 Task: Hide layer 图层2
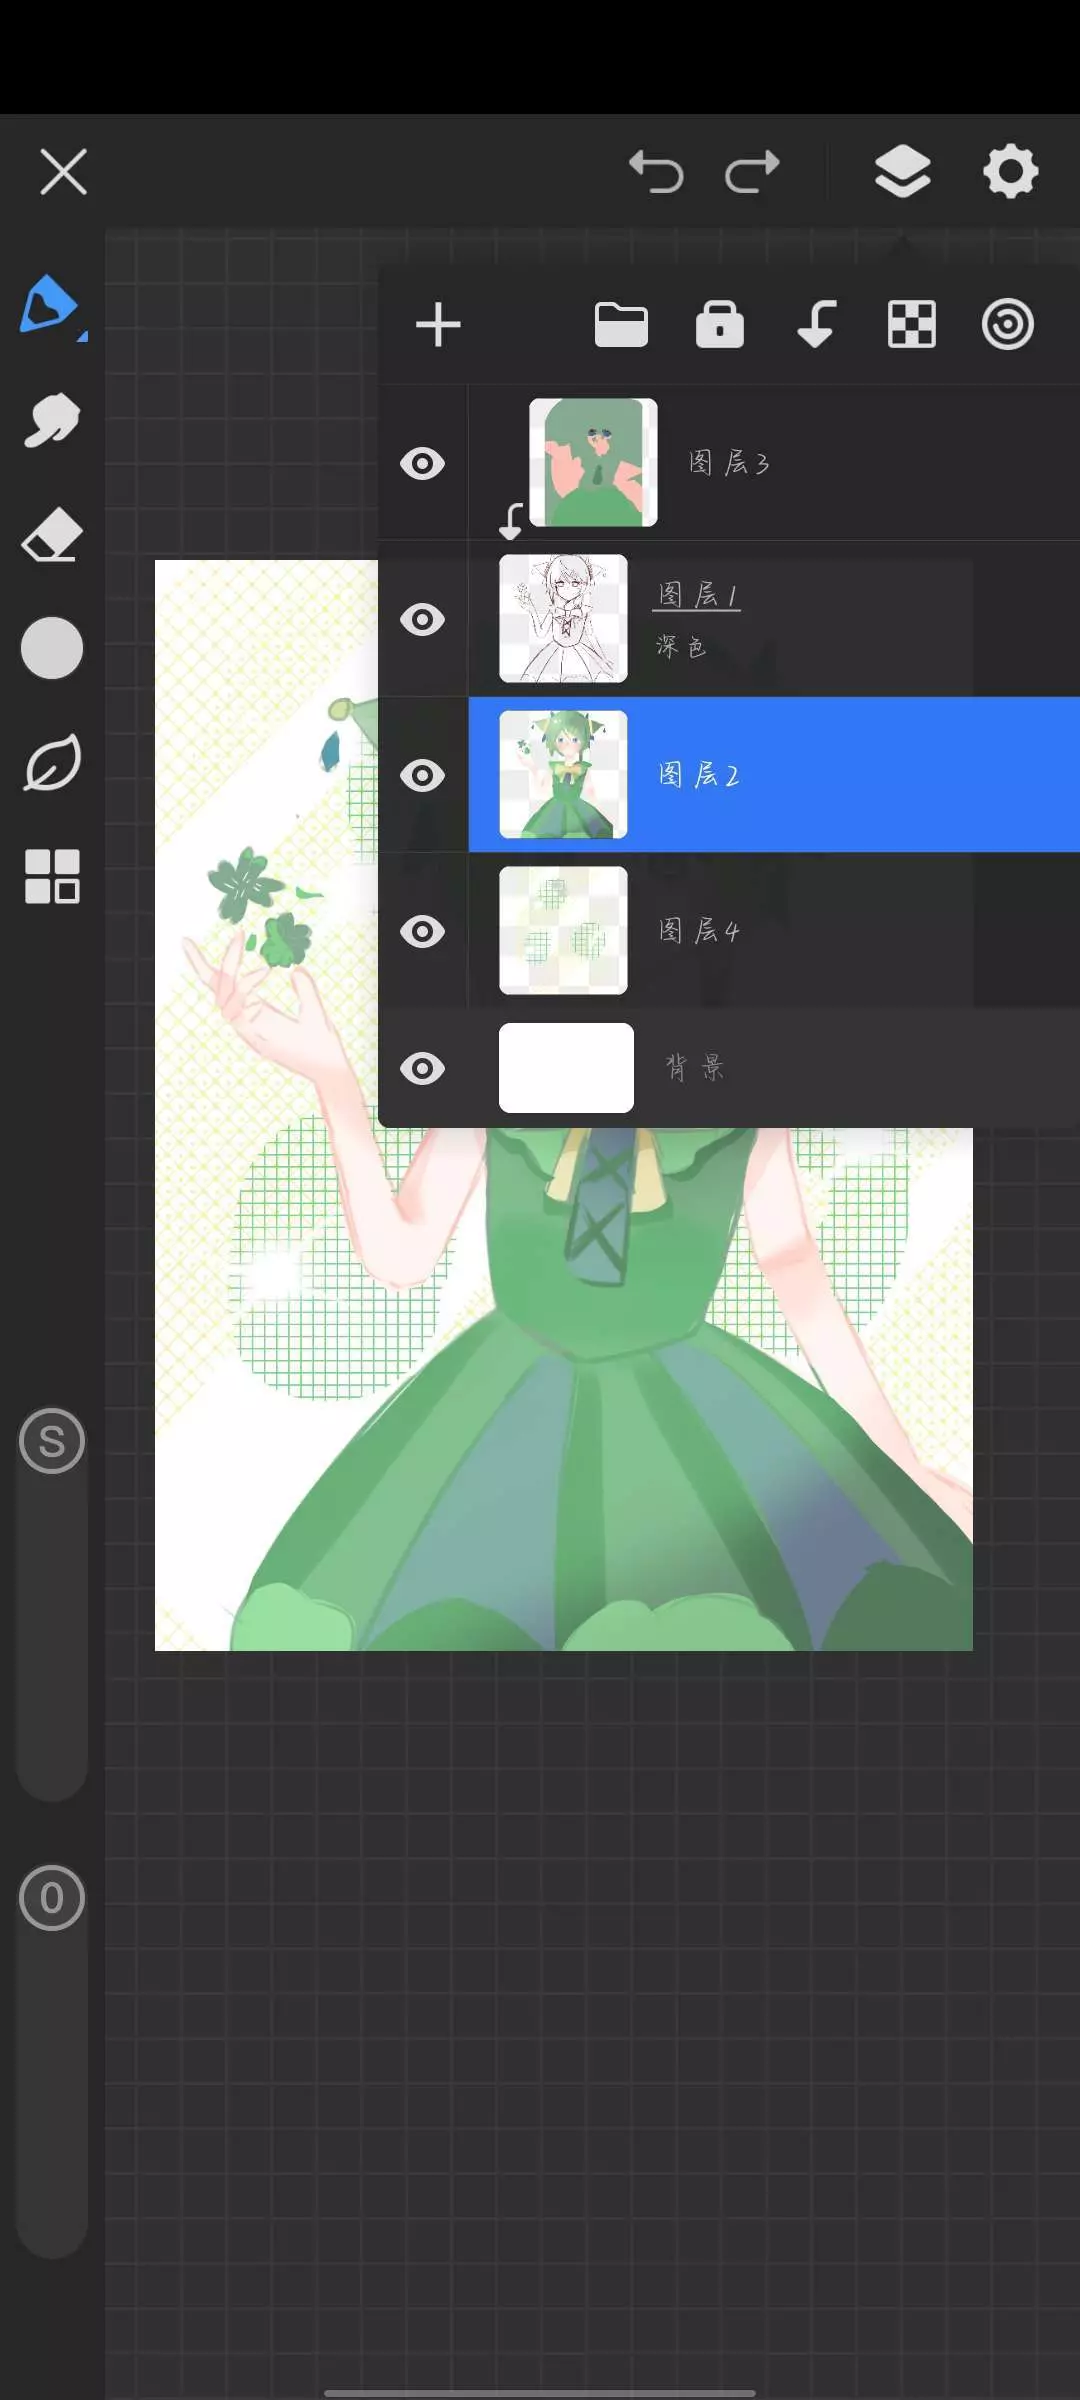click(423, 776)
